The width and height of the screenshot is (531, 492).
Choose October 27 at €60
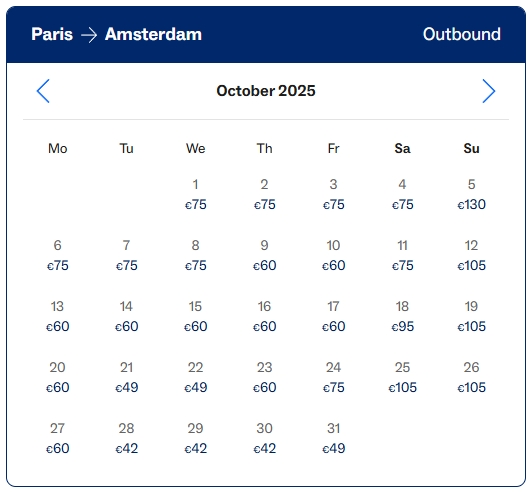pyautogui.click(x=58, y=438)
